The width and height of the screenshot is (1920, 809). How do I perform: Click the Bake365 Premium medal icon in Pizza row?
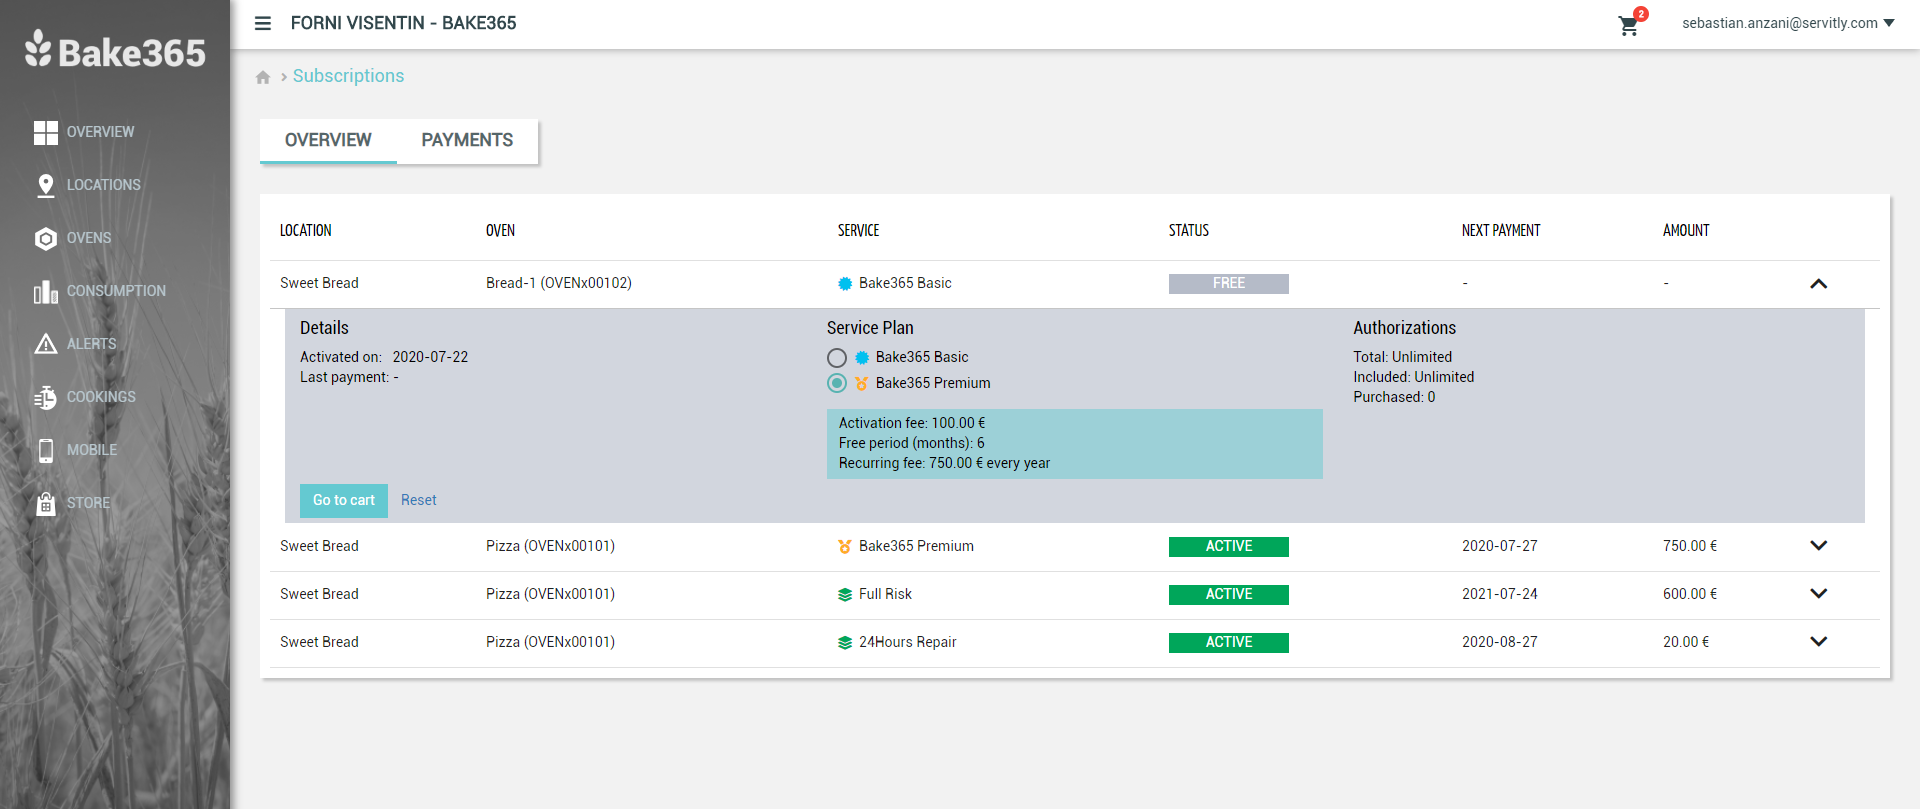coord(845,547)
